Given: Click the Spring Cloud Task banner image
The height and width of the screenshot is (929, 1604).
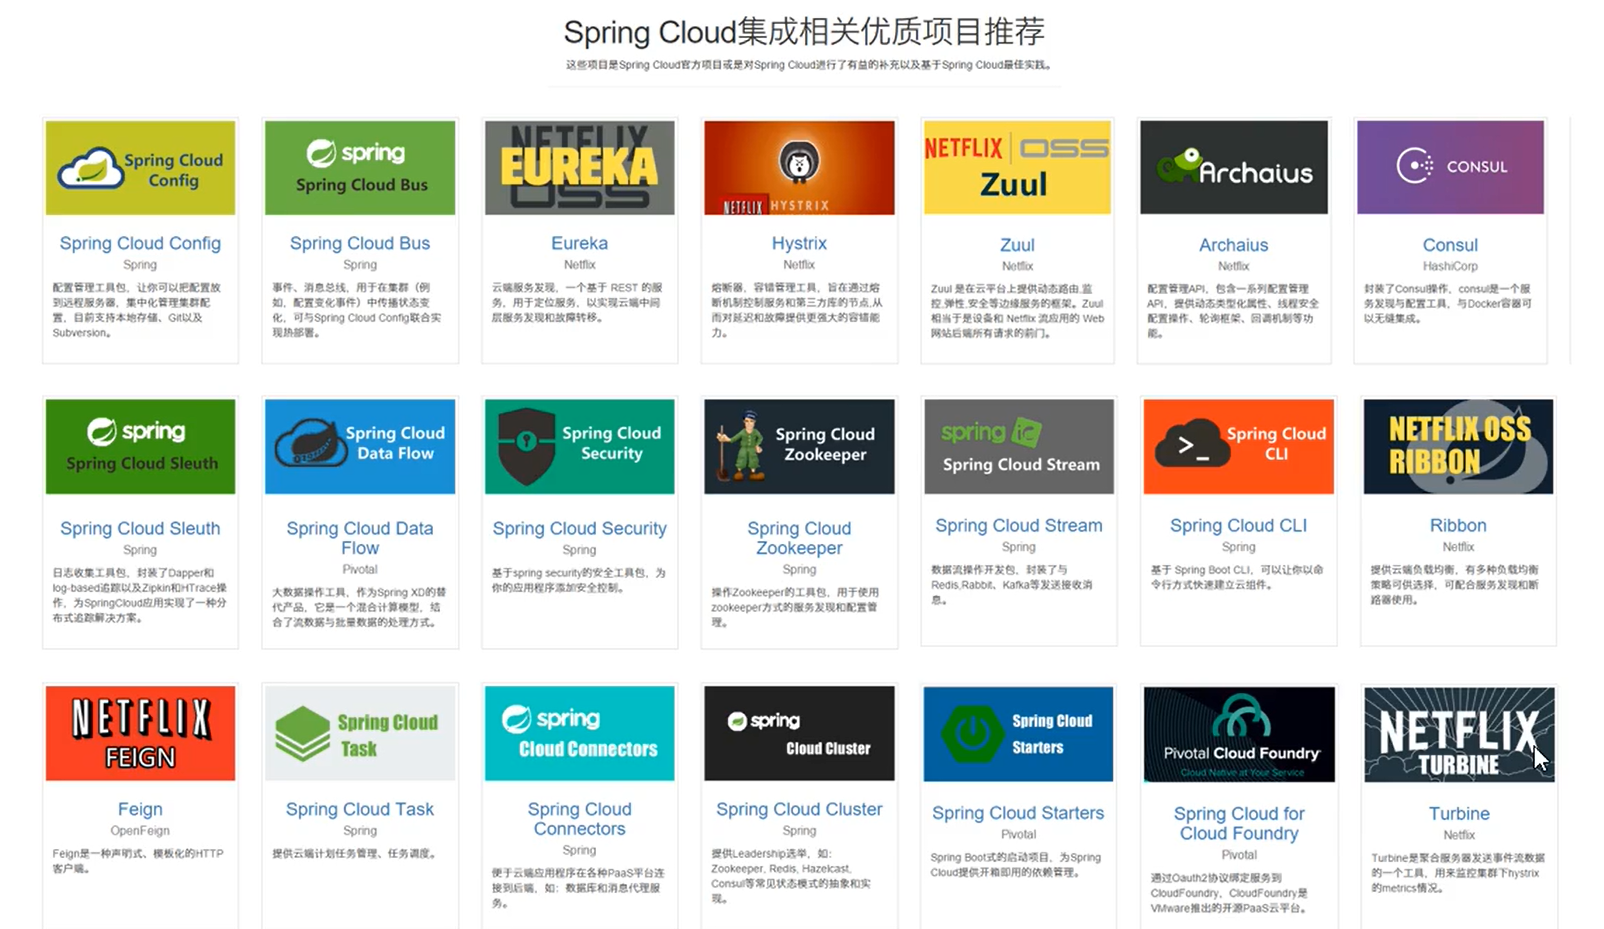Looking at the screenshot, I should 360,733.
